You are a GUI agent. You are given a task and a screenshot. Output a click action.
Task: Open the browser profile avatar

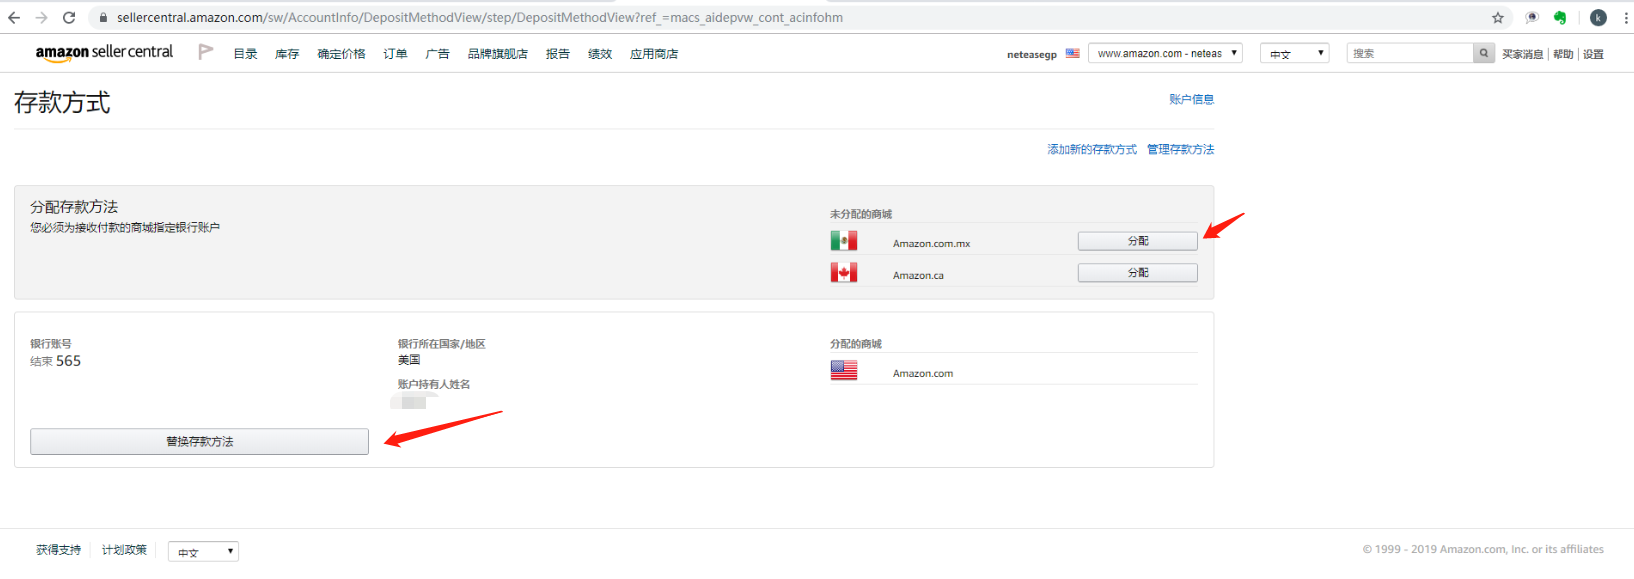click(x=1598, y=18)
